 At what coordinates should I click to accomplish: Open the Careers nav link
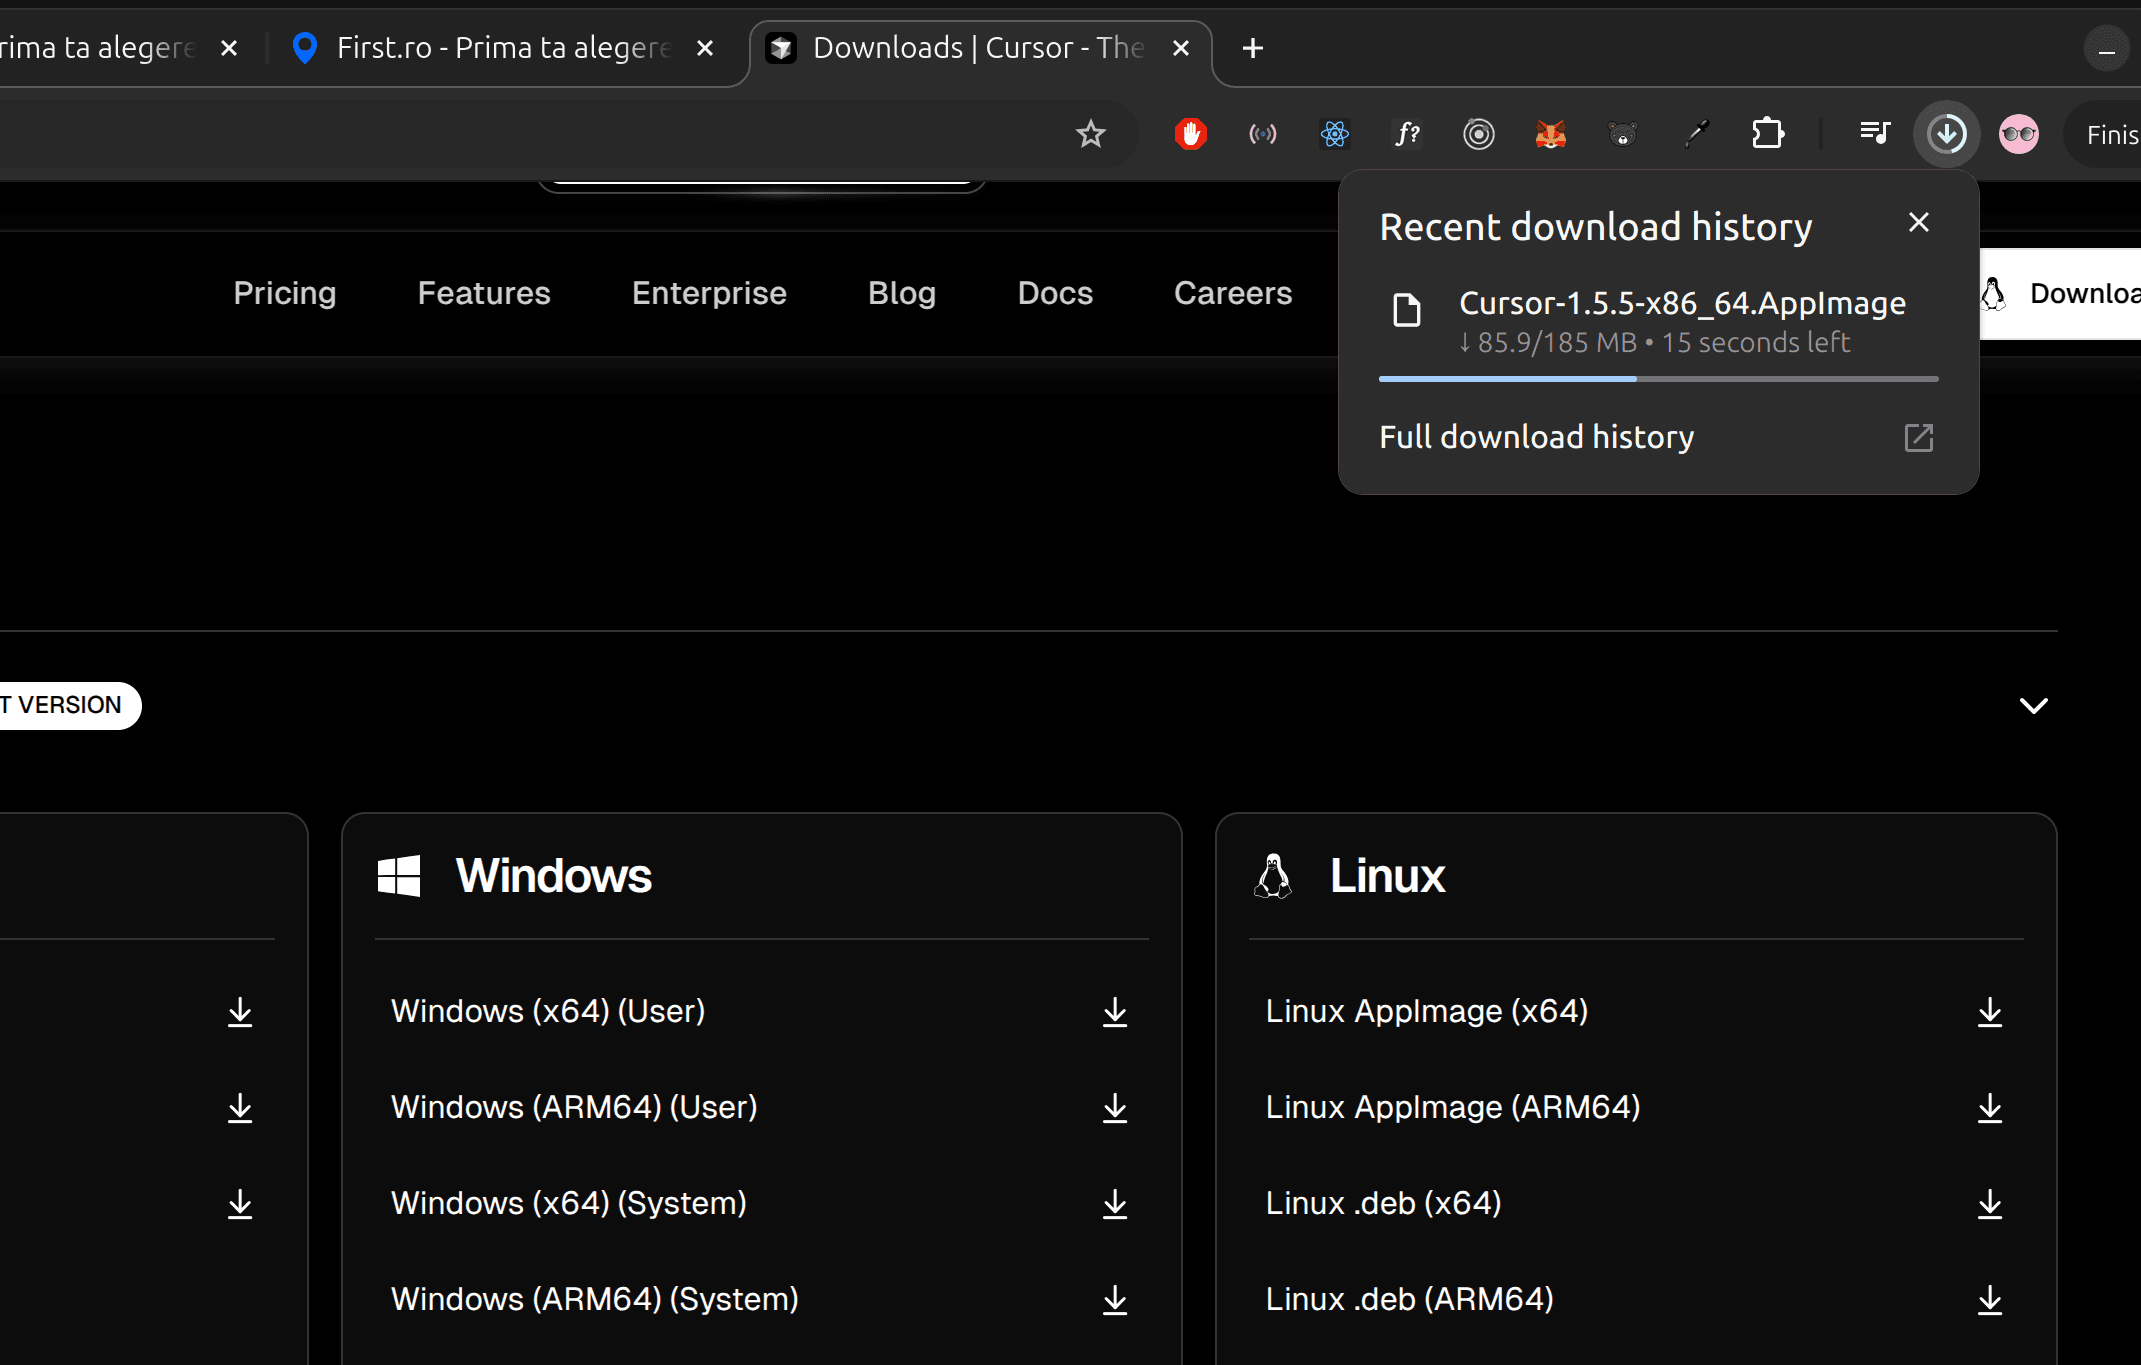click(1233, 293)
